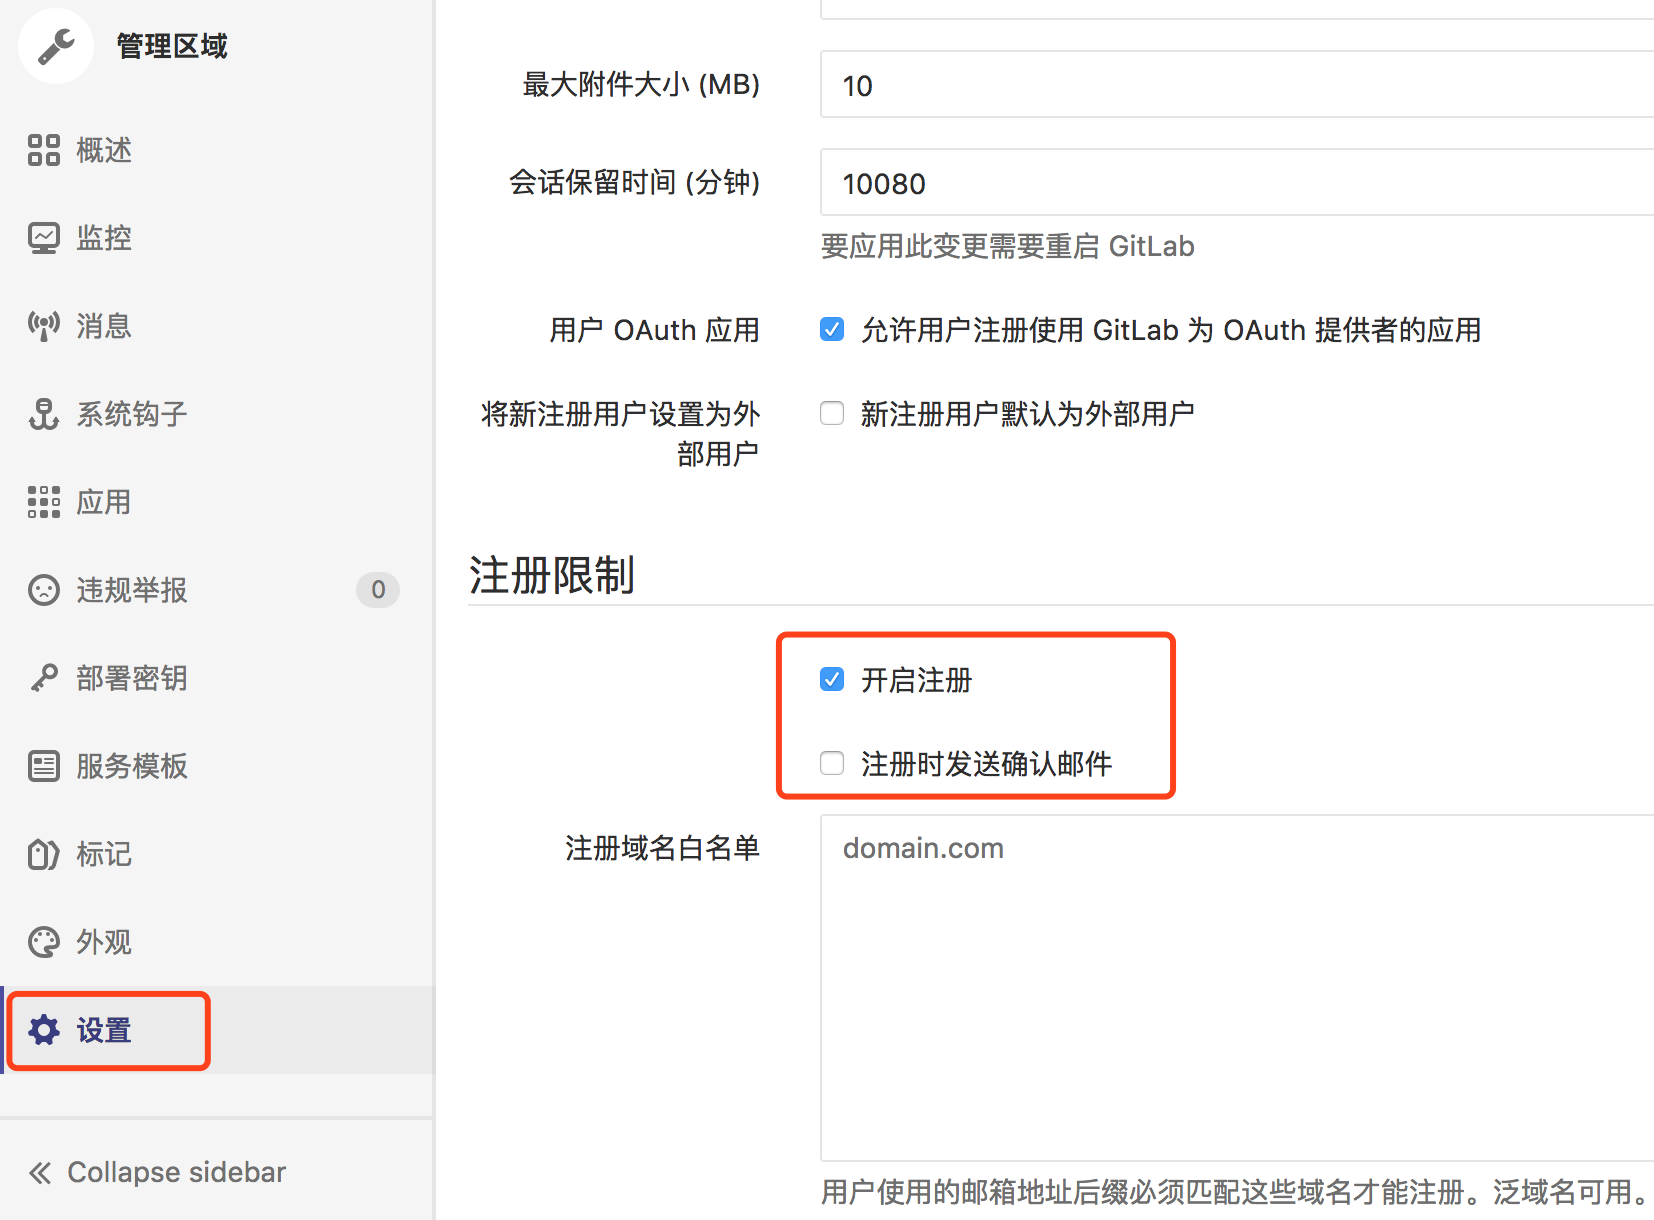Click the 标记 labels icon

click(x=44, y=854)
